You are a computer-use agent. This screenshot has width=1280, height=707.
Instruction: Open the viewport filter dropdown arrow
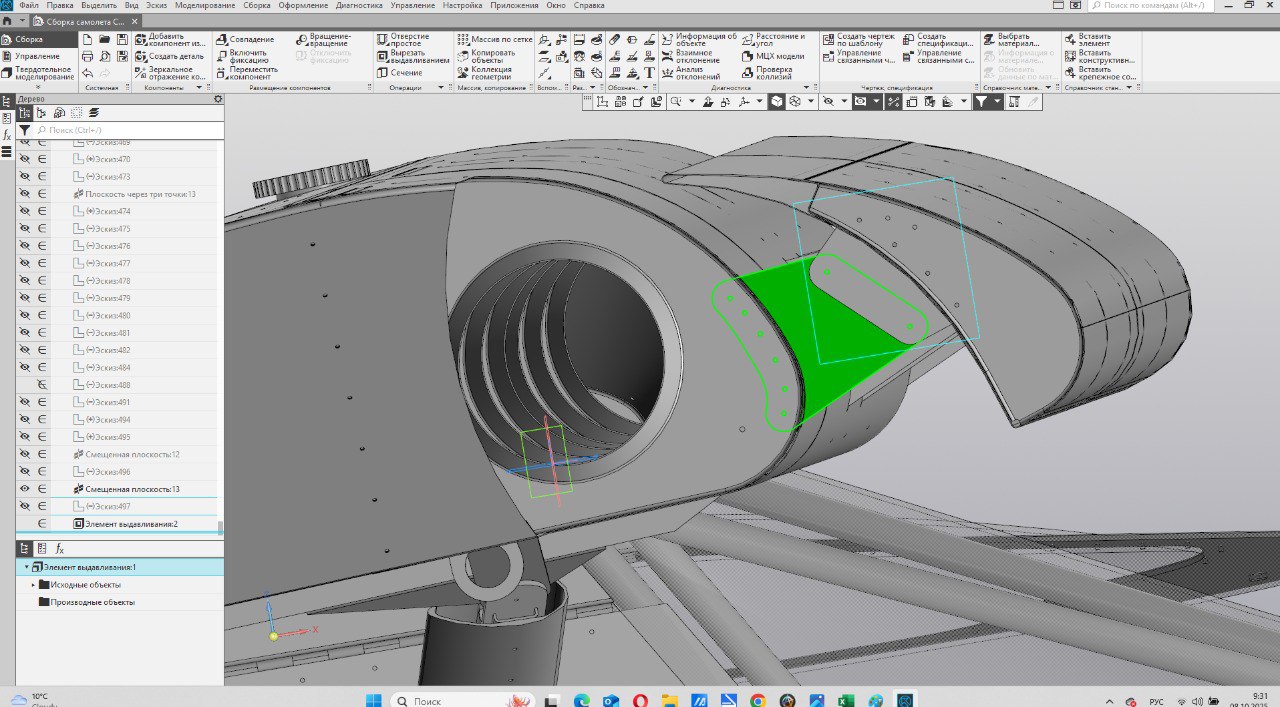(x=996, y=102)
